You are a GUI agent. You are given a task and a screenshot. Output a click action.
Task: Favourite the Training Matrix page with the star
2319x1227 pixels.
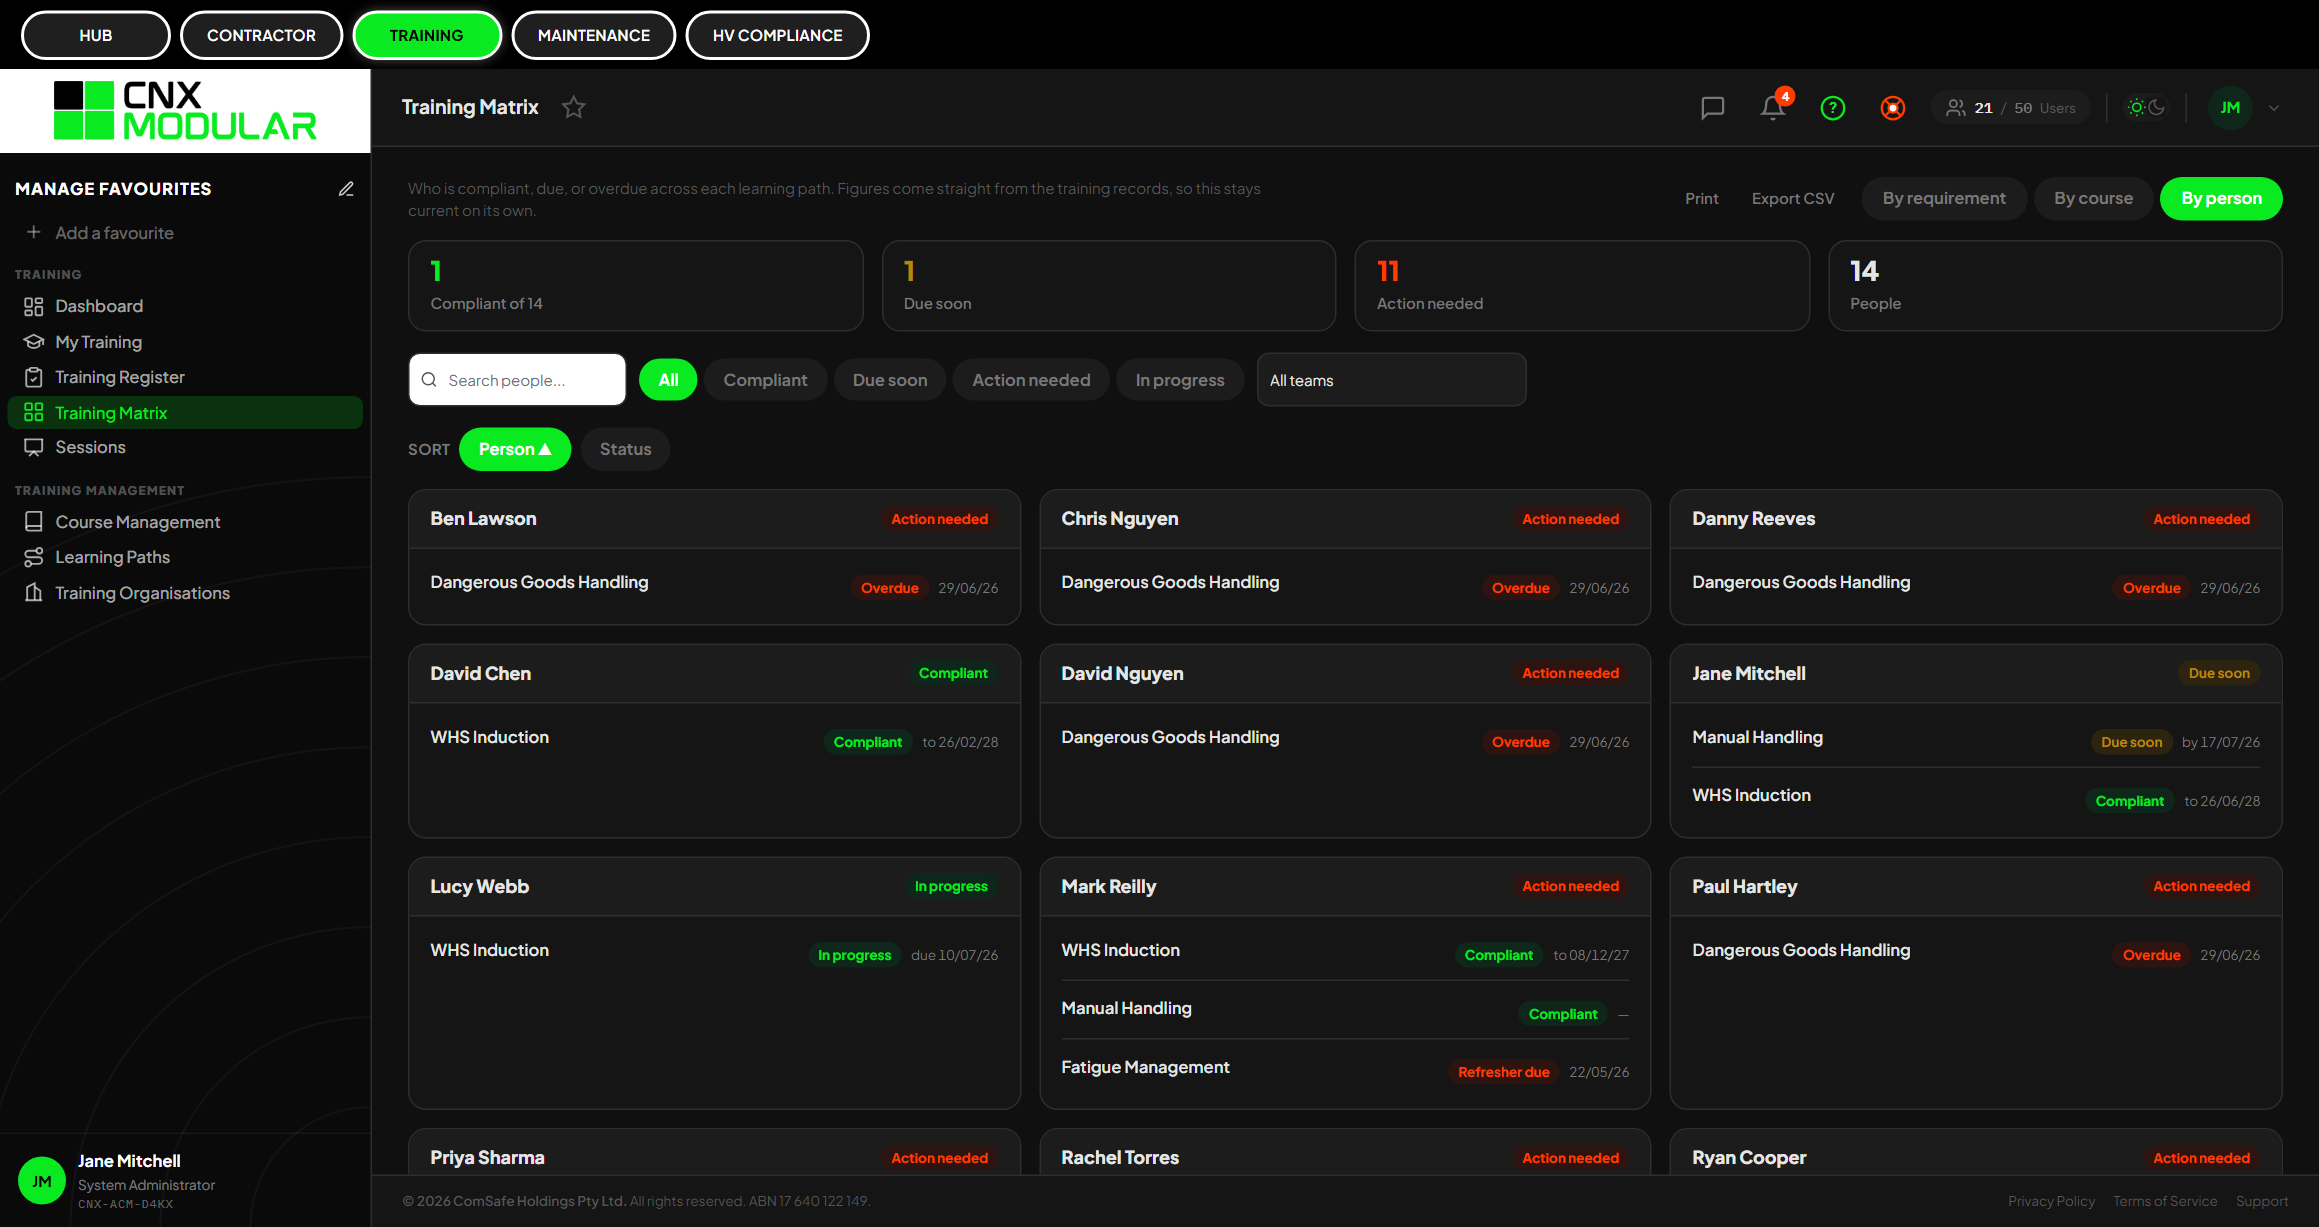tap(573, 107)
